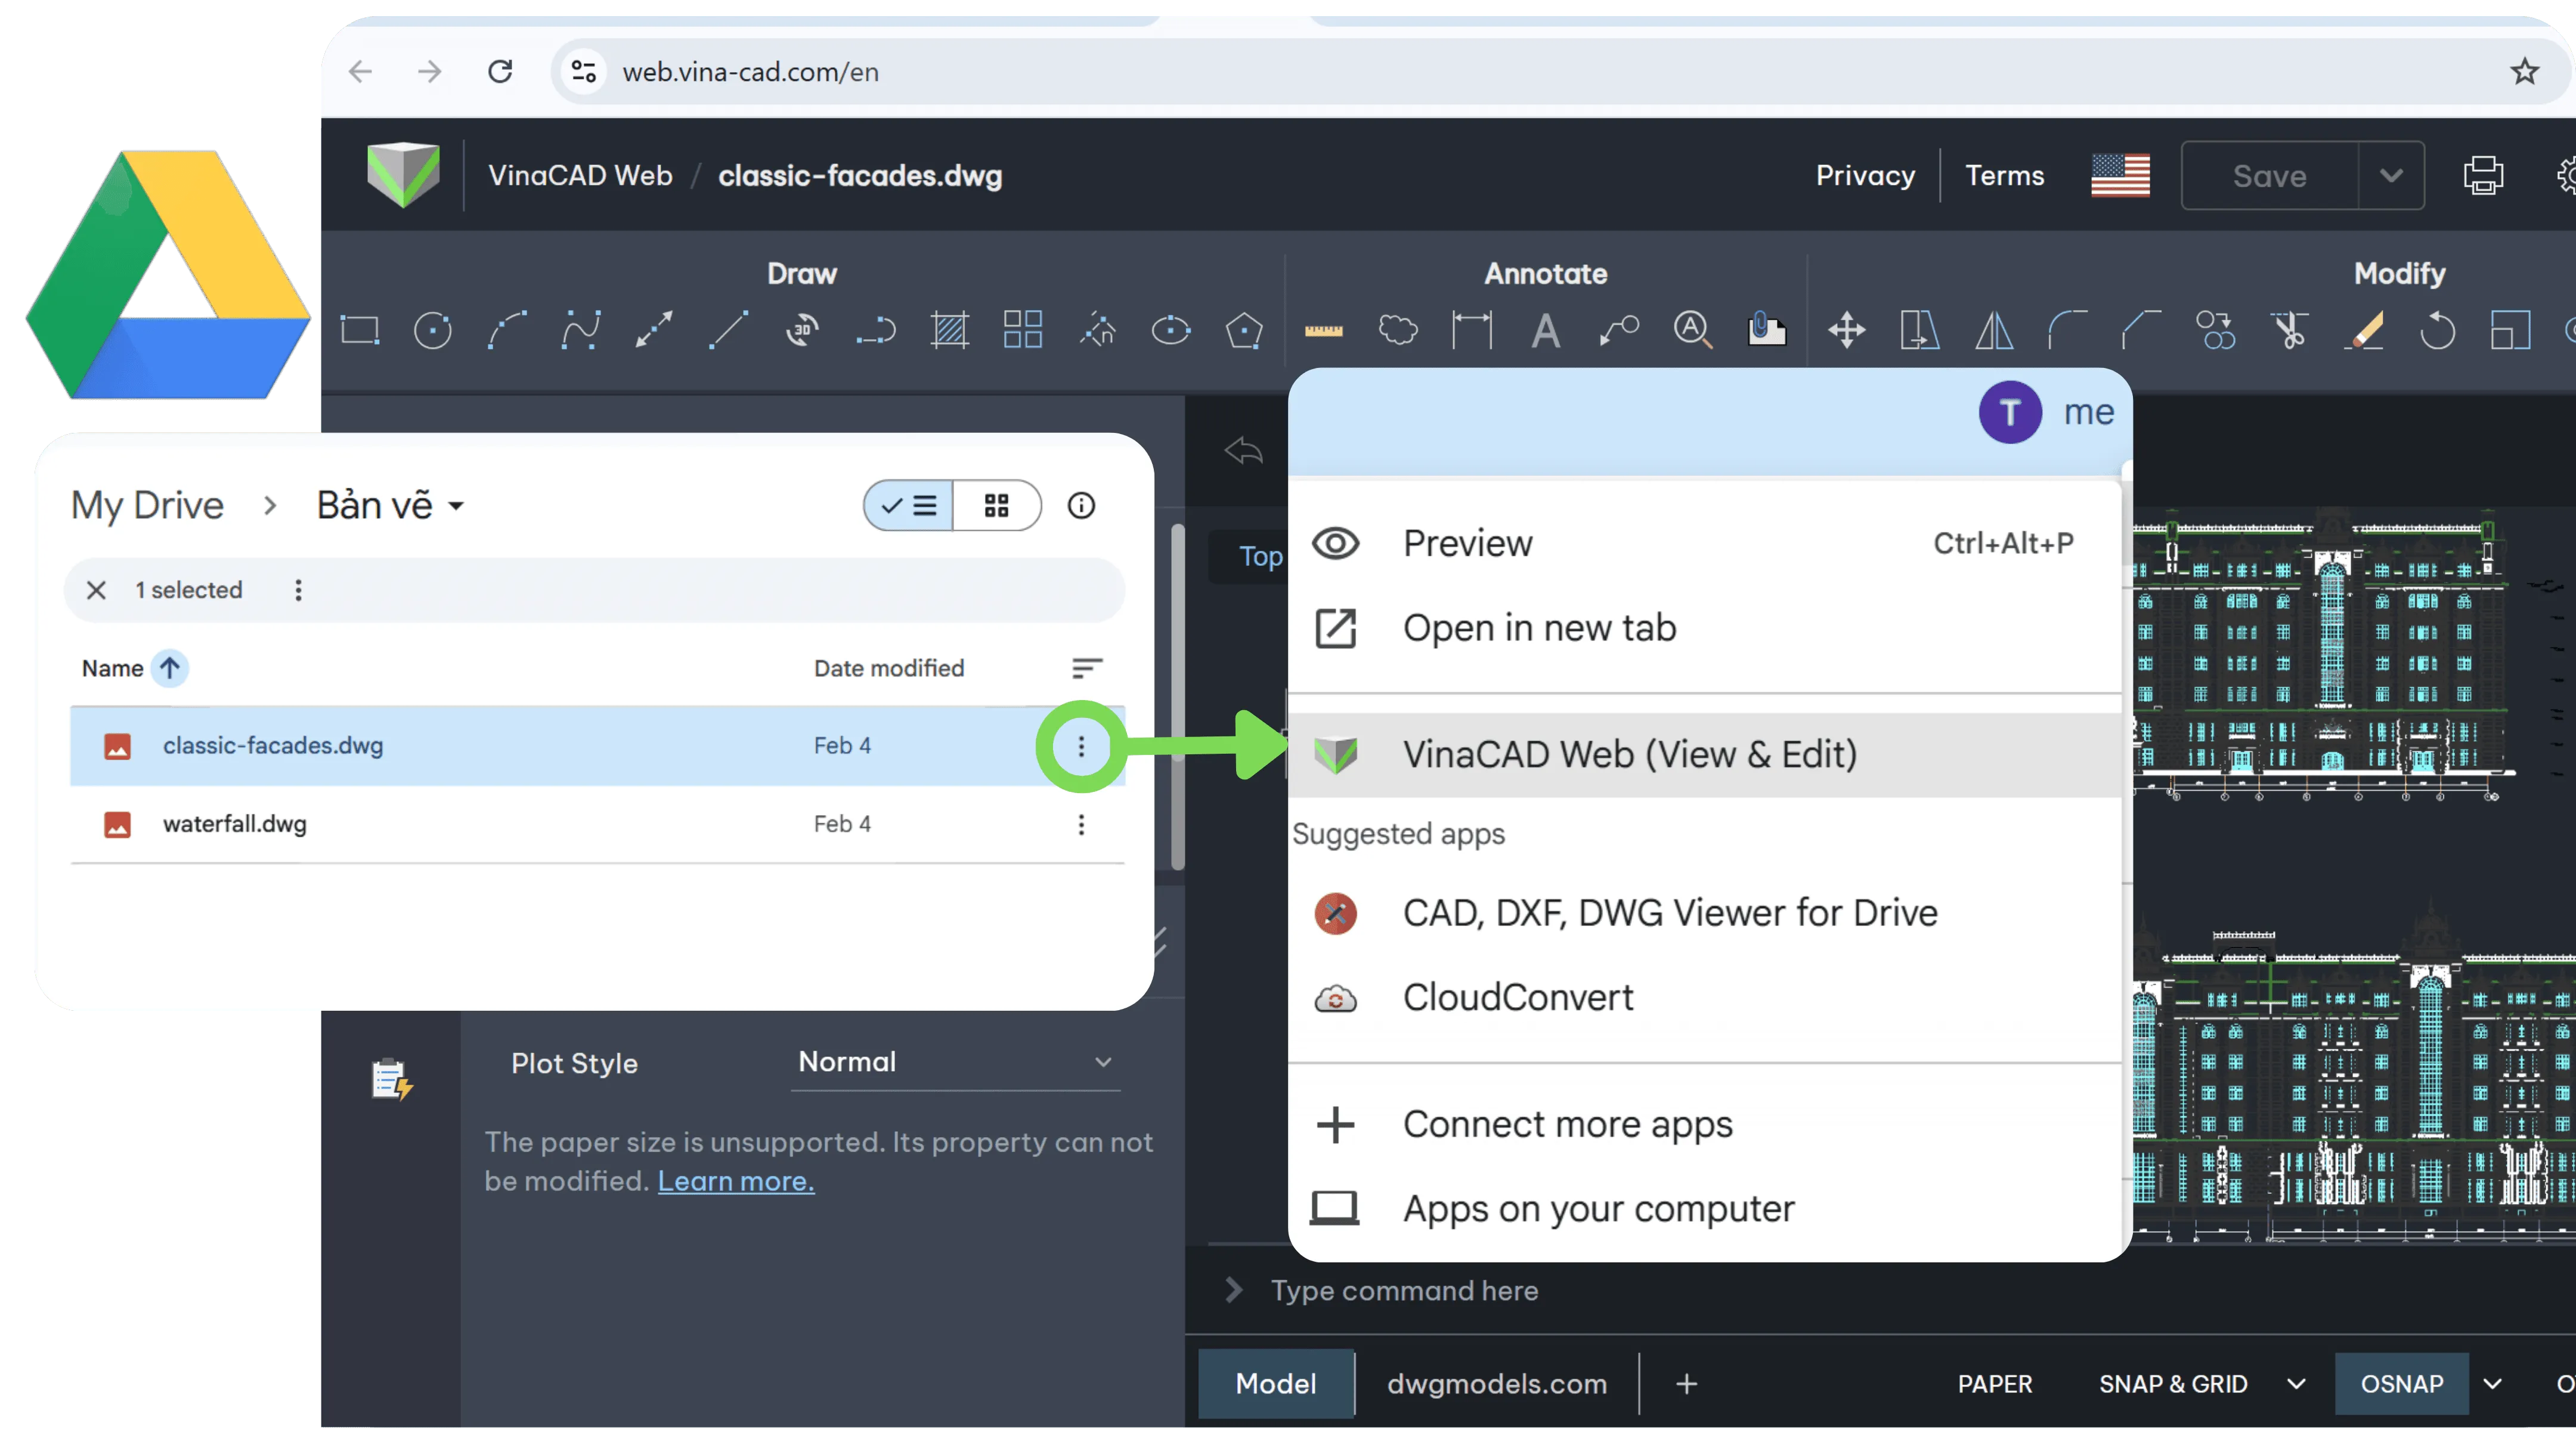The width and height of the screenshot is (2576, 1449).
Task: Select the Spline draw tool
Action: (581, 330)
